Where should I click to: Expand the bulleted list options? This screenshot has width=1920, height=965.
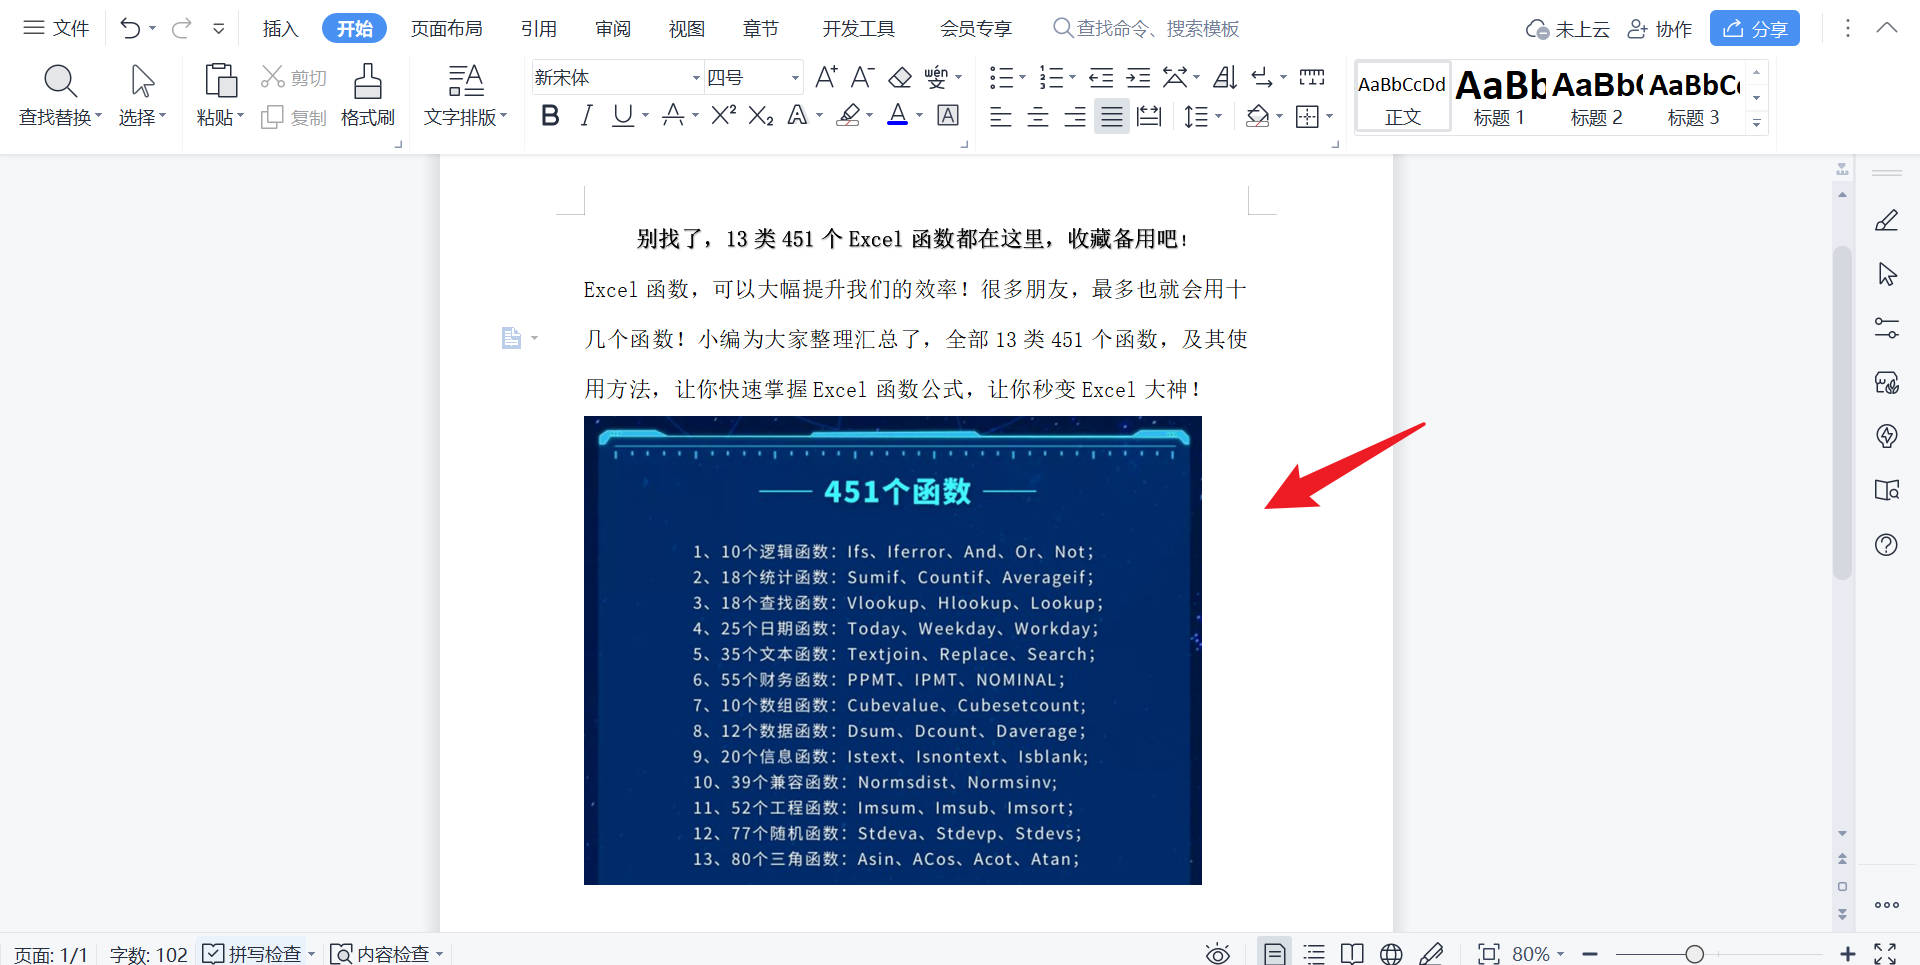[1022, 77]
